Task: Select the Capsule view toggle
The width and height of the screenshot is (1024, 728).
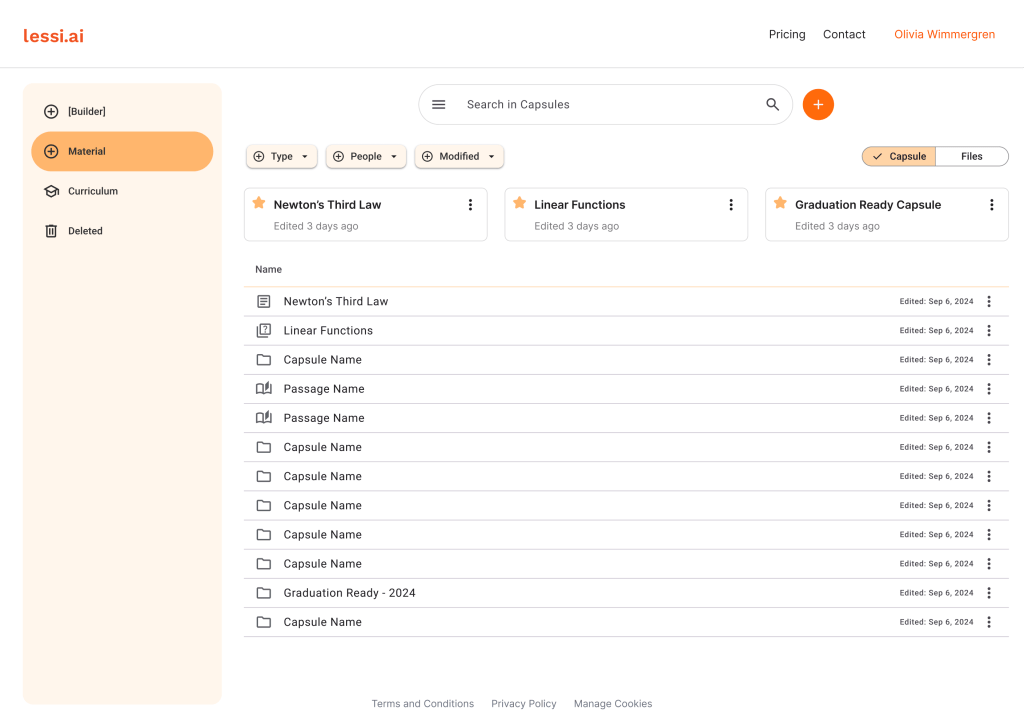Action: [899, 156]
